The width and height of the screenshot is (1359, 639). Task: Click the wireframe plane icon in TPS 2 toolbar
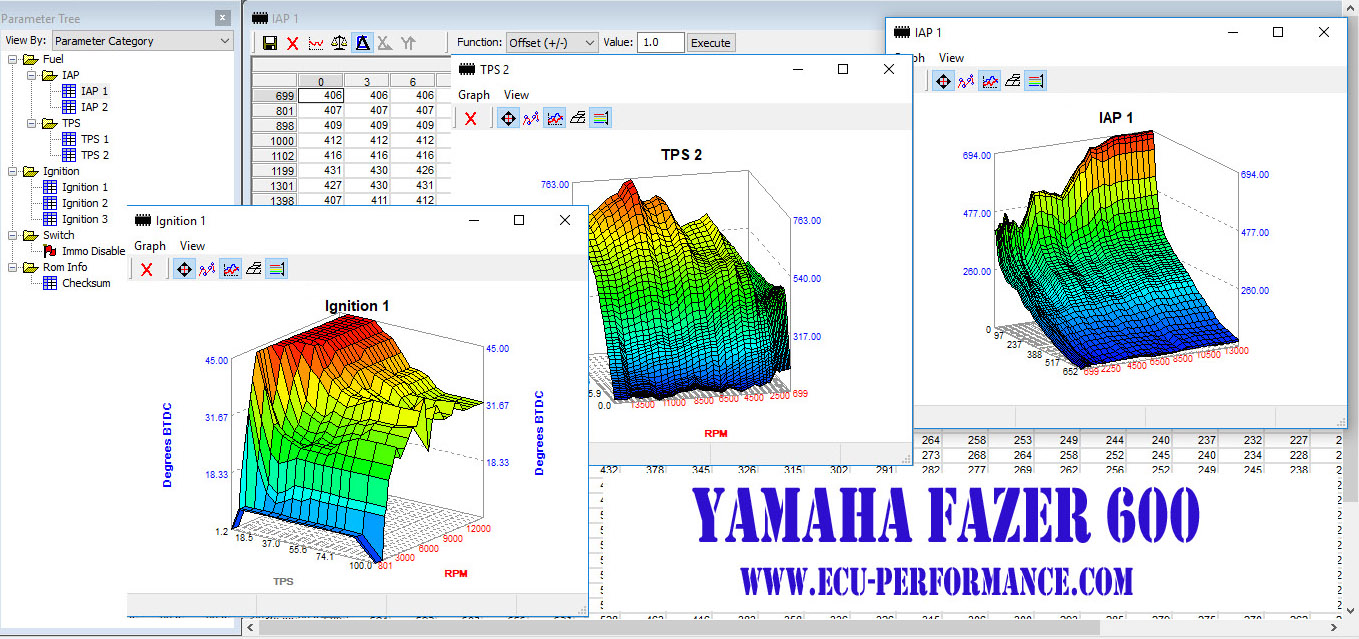(x=577, y=118)
